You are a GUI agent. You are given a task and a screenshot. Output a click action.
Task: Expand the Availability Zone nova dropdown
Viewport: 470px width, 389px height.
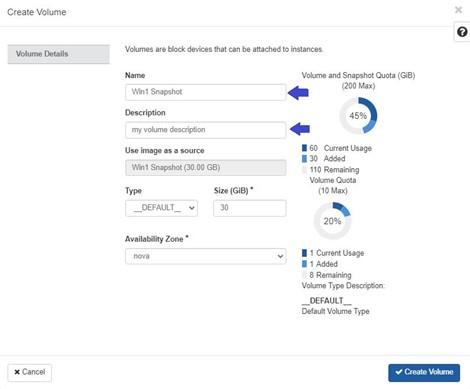[x=206, y=256]
